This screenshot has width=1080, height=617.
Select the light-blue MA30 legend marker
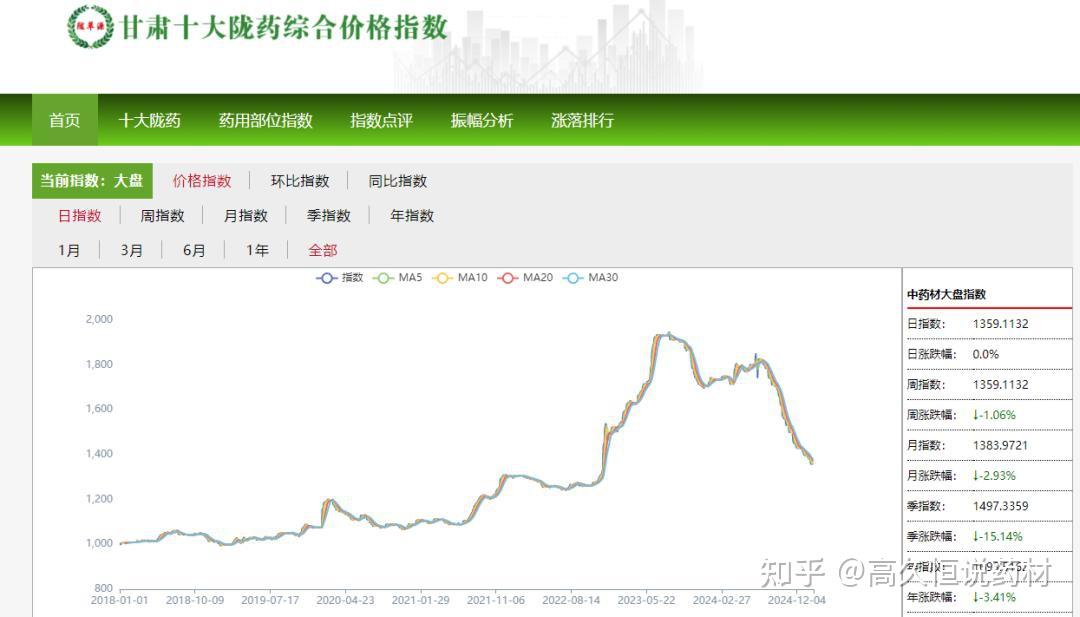tap(576, 278)
